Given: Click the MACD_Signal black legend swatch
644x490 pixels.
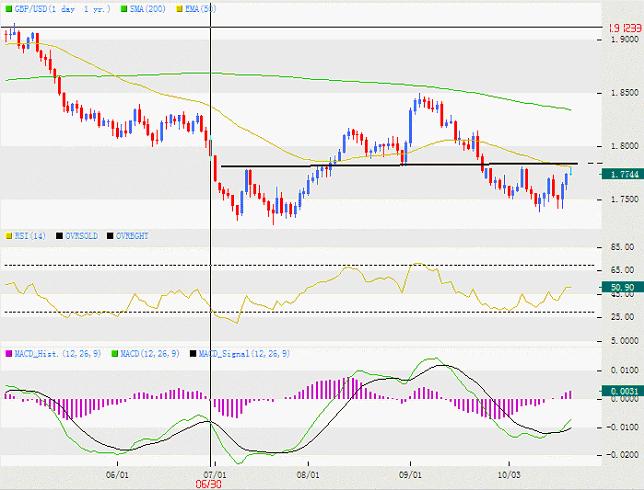Looking at the screenshot, I should [x=193, y=354].
